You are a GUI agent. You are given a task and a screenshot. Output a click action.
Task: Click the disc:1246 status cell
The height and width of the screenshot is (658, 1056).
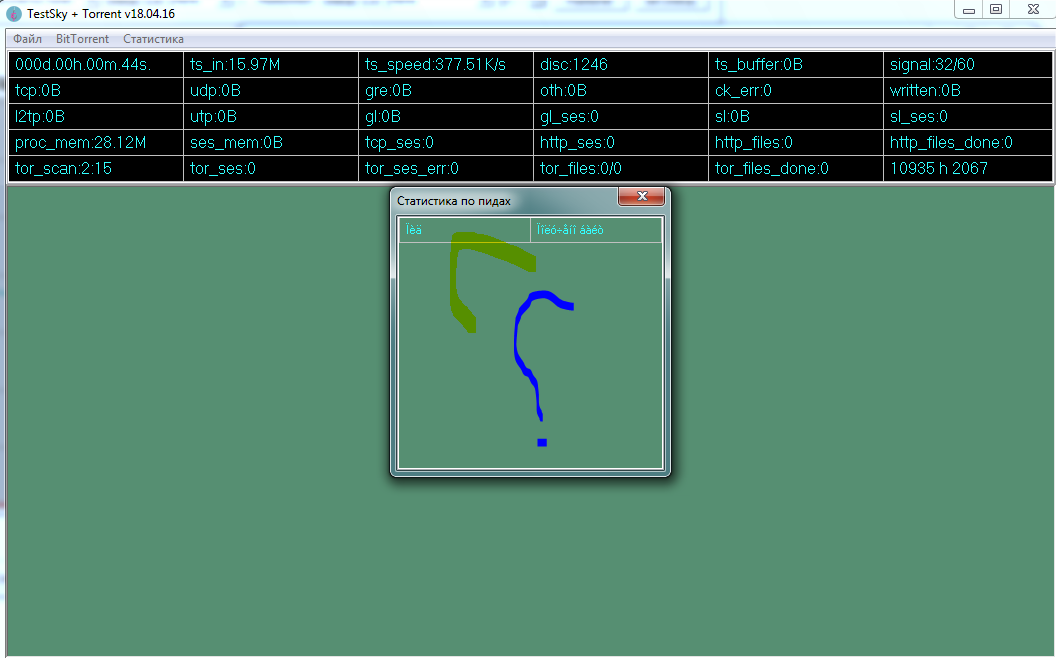(620, 65)
